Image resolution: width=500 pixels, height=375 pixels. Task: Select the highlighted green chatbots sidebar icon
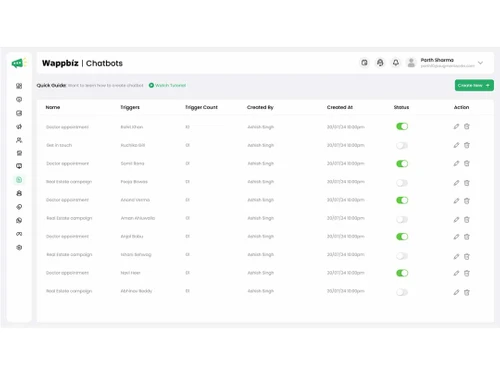click(x=19, y=180)
